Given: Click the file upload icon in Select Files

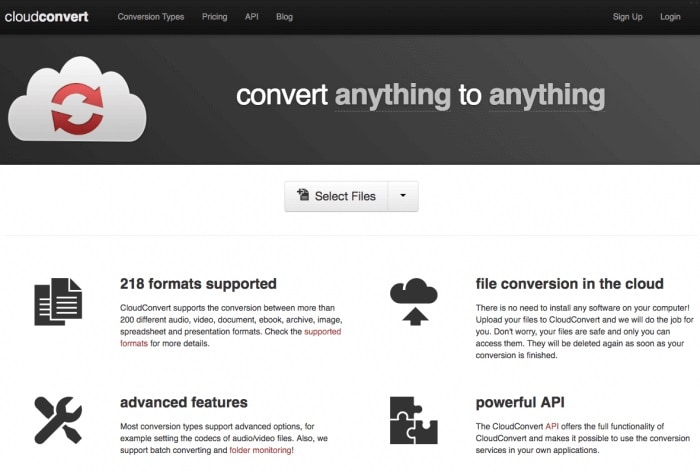Looking at the screenshot, I should coord(303,194).
